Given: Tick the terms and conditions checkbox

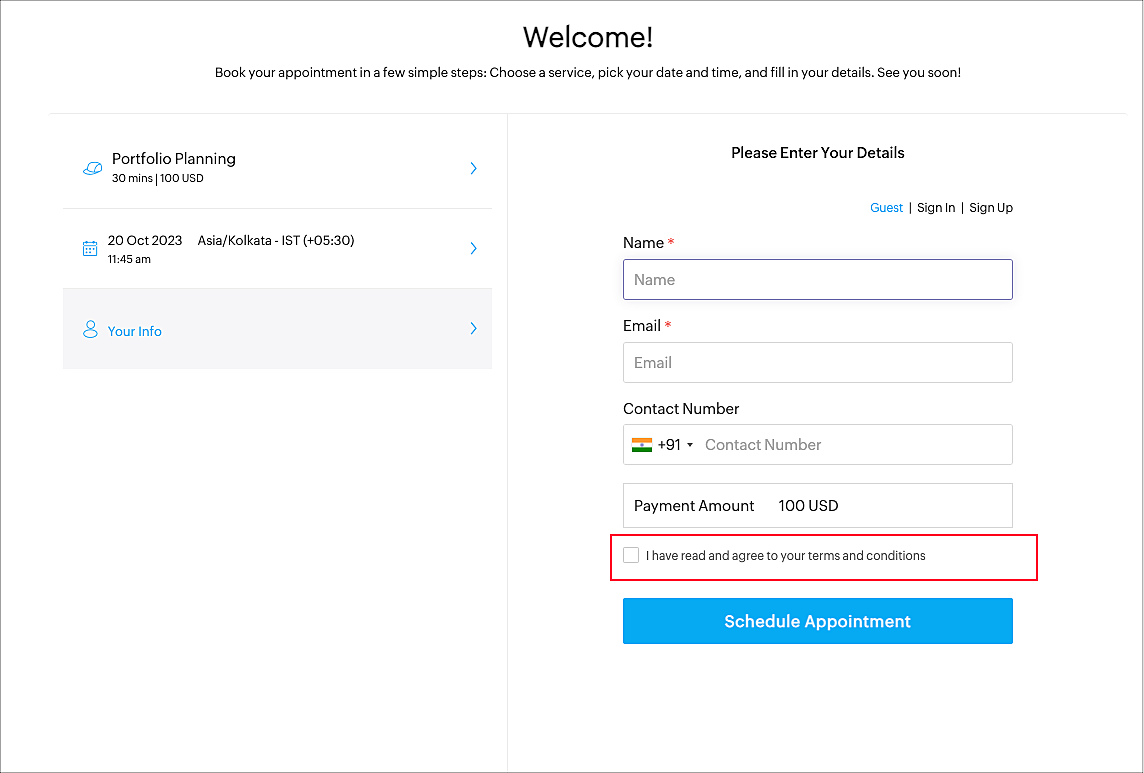Looking at the screenshot, I should [x=631, y=555].
